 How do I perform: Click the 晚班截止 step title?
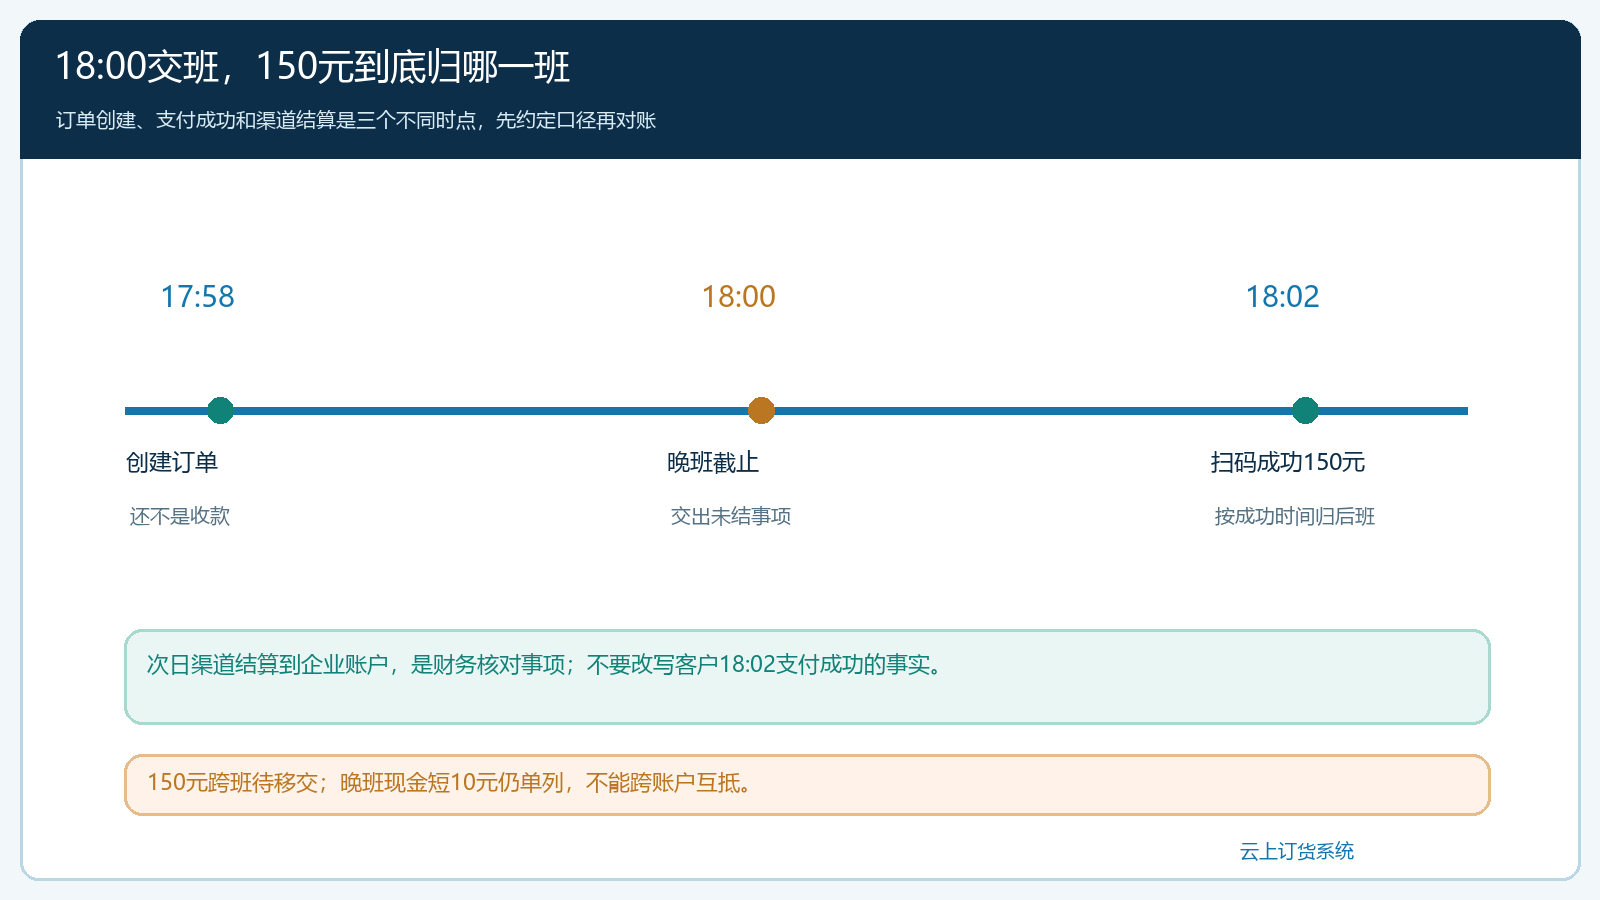coord(713,462)
